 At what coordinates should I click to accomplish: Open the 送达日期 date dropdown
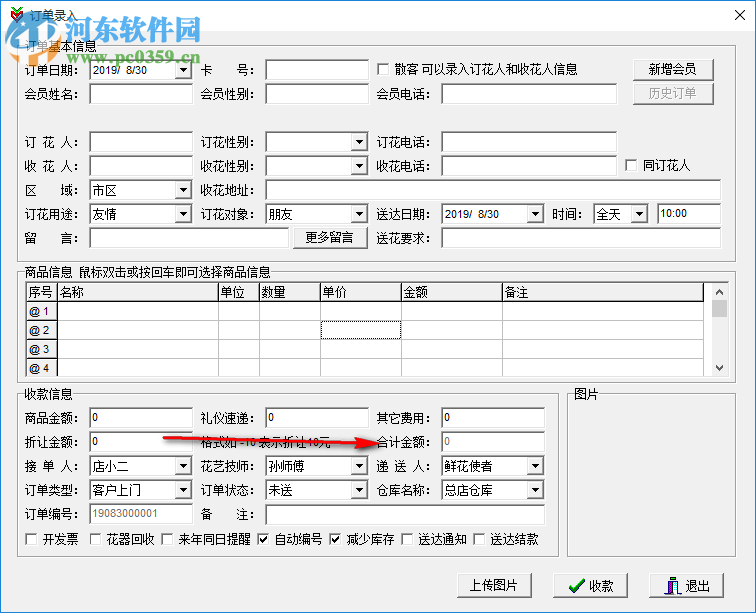click(535, 214)
